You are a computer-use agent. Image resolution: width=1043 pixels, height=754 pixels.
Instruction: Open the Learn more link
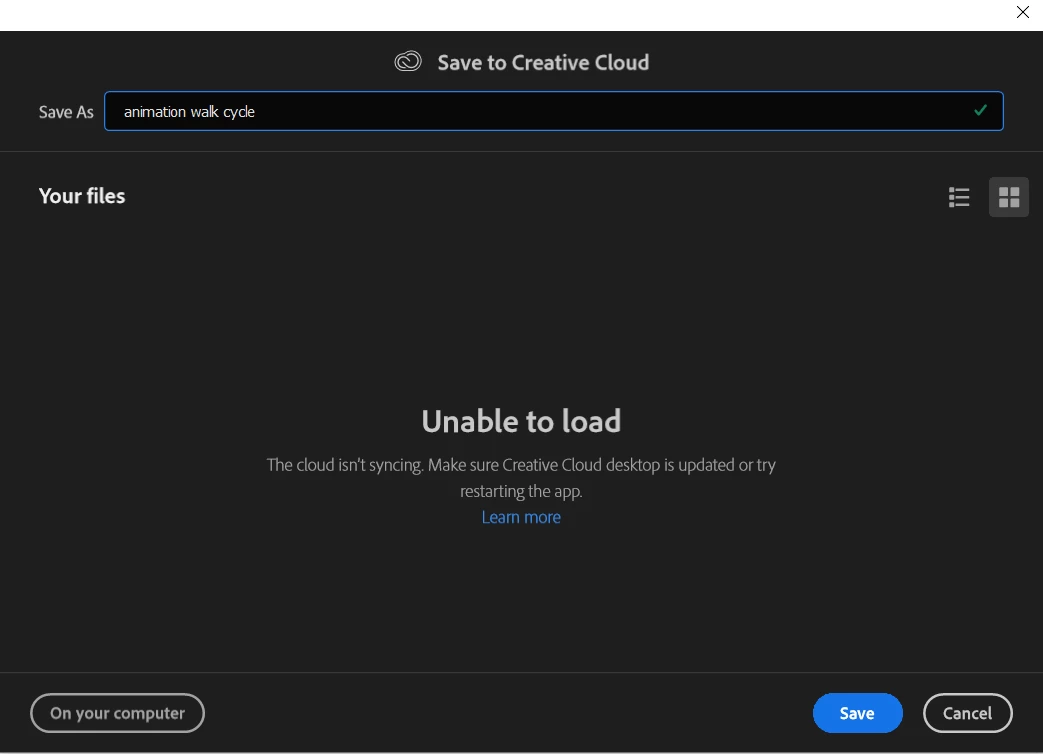tap(521, 517)
